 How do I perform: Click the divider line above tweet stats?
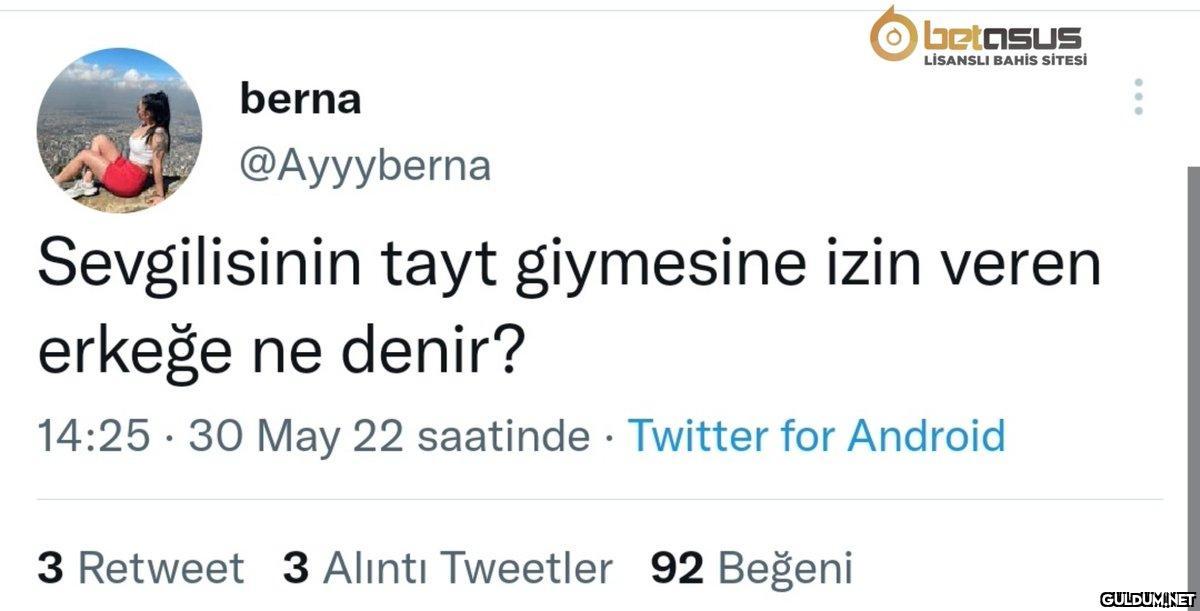point(600,499)
